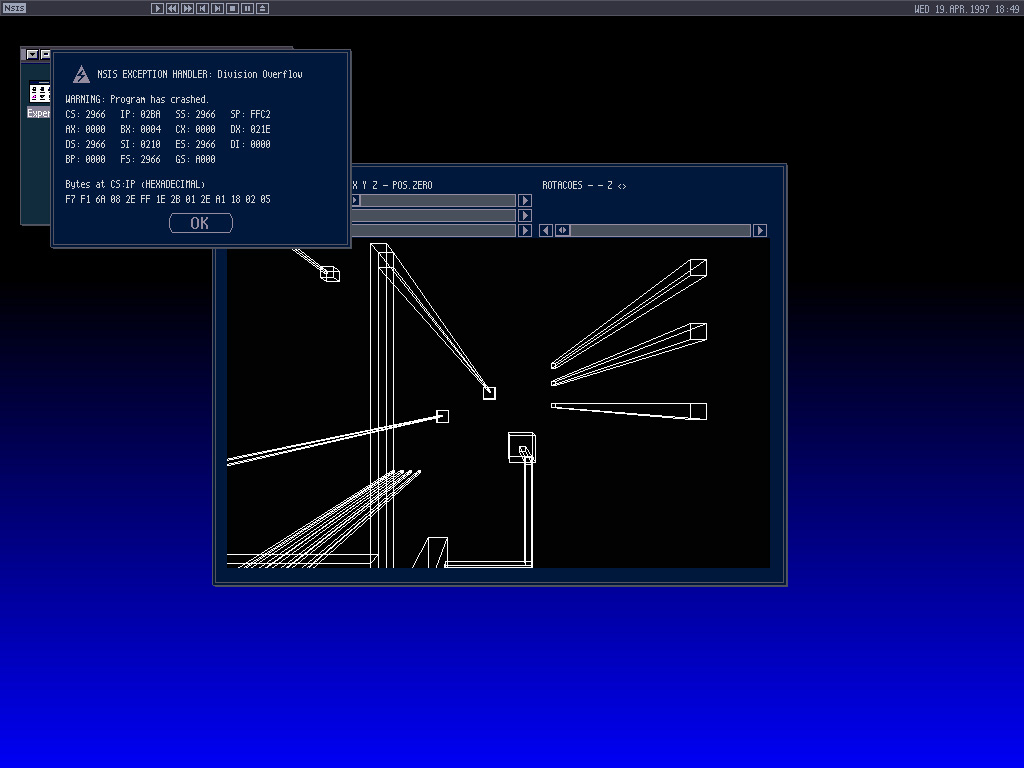Screen dimensions: 1024x768
Task: Open the background window's dropdown menu button
Action: point(32,55)
